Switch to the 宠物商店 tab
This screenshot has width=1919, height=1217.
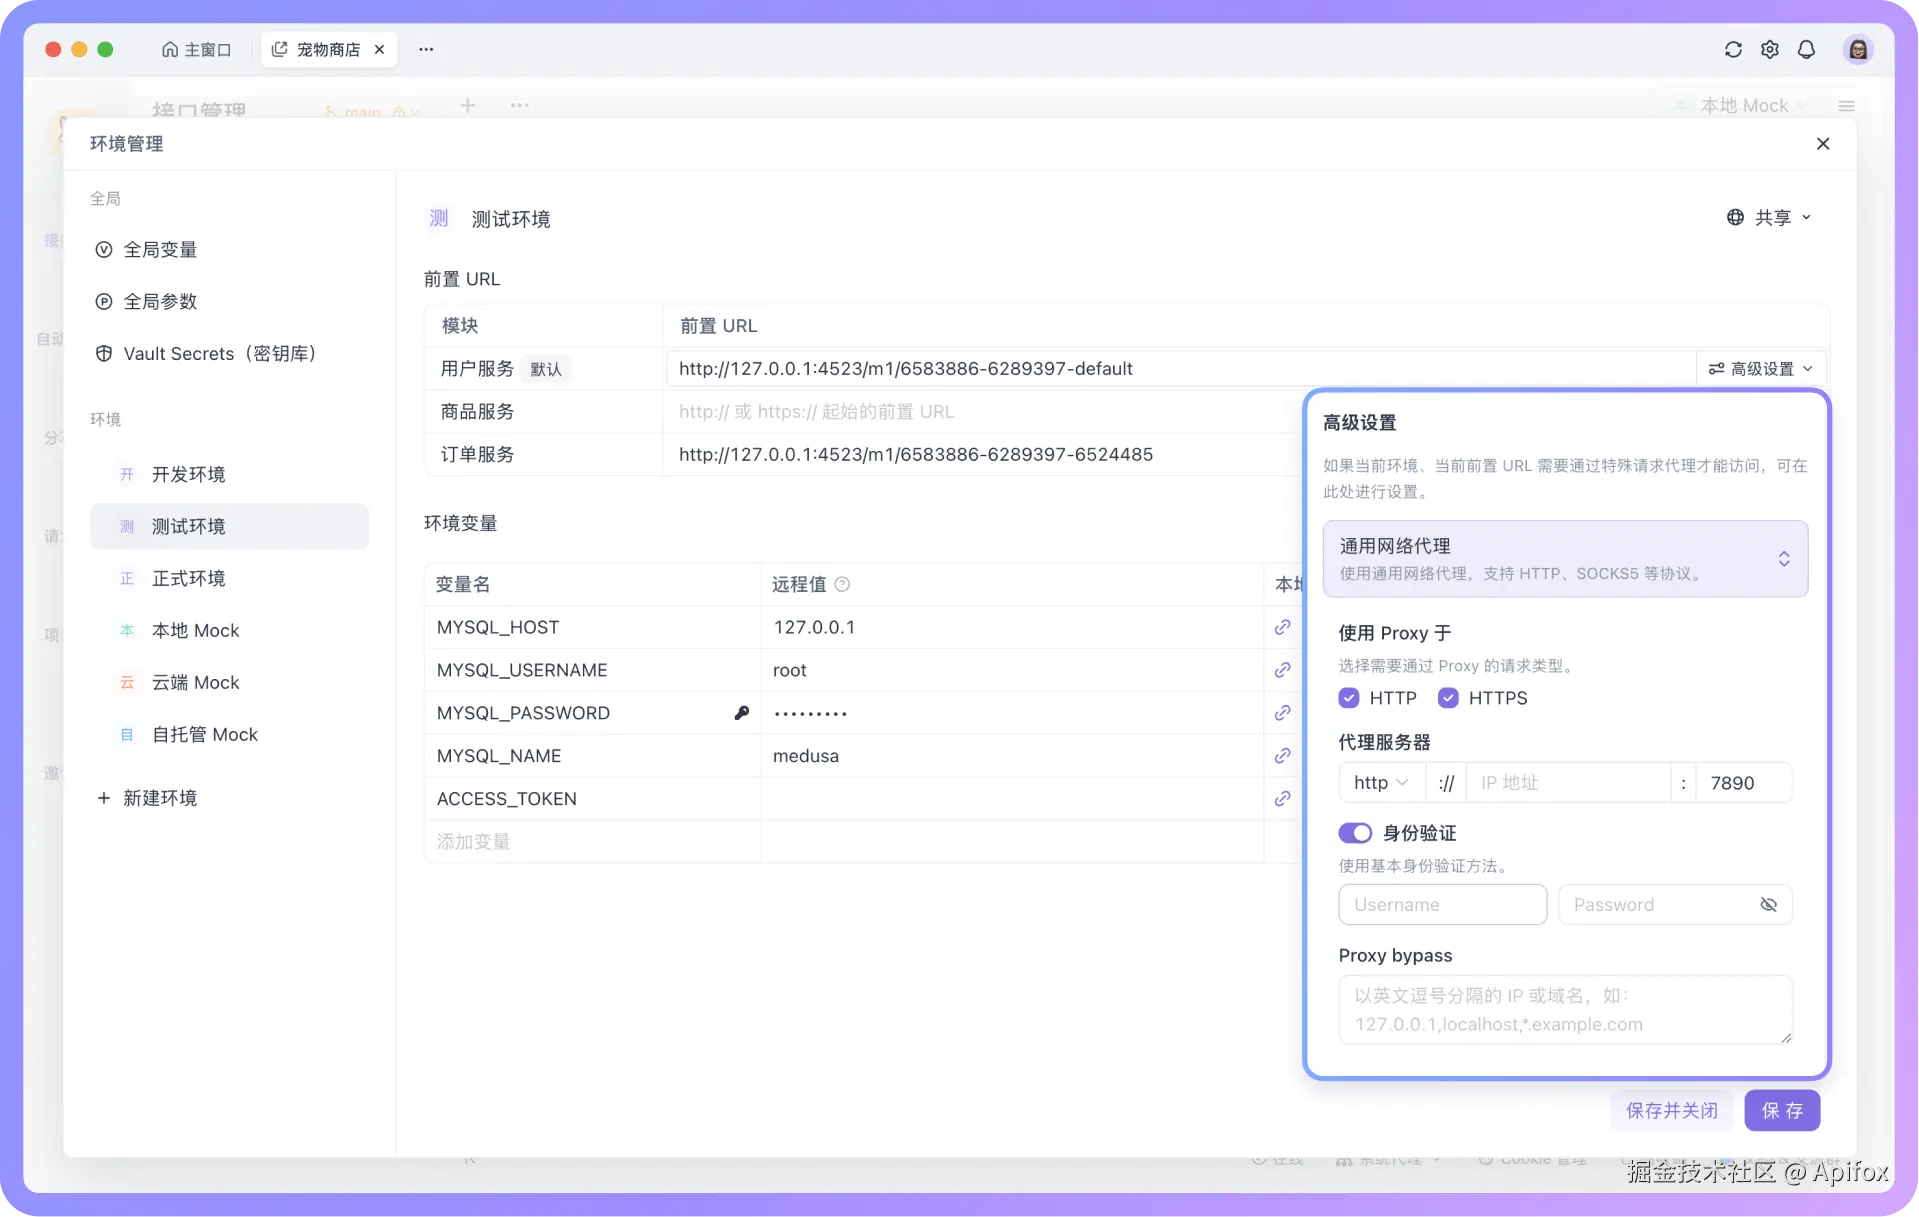coord(327,49)
